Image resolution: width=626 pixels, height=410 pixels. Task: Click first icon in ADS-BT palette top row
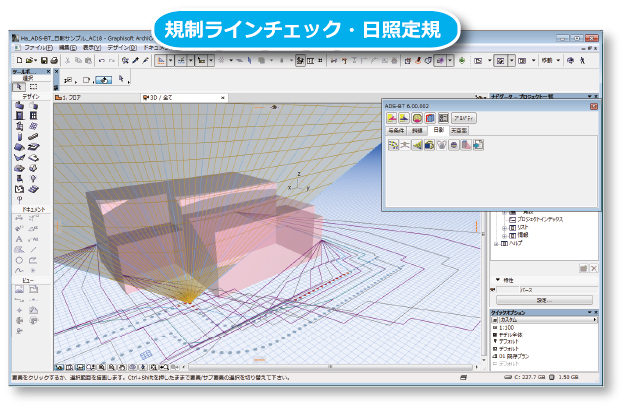click(x=392, y=118)
